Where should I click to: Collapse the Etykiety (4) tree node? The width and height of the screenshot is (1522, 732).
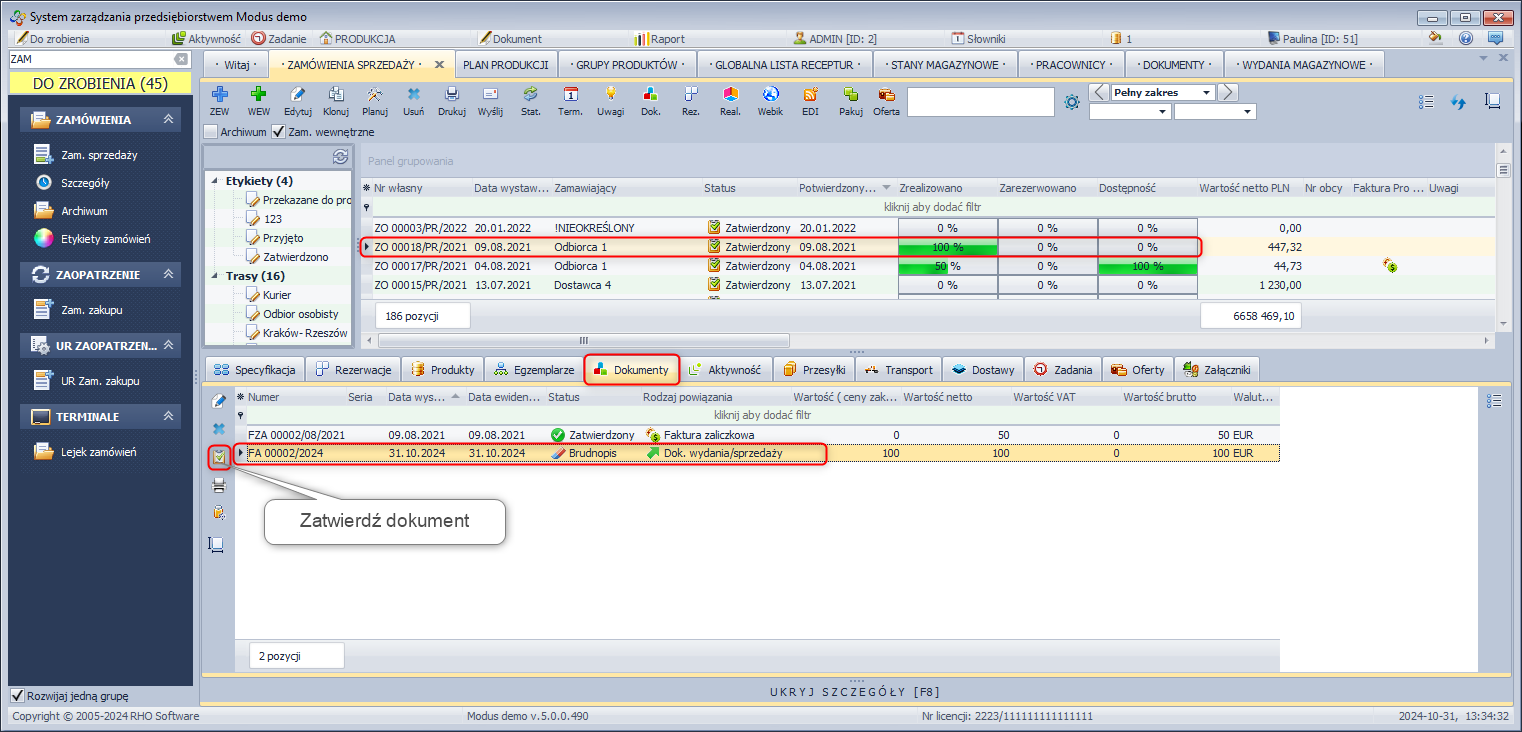(x=215, y=181)
